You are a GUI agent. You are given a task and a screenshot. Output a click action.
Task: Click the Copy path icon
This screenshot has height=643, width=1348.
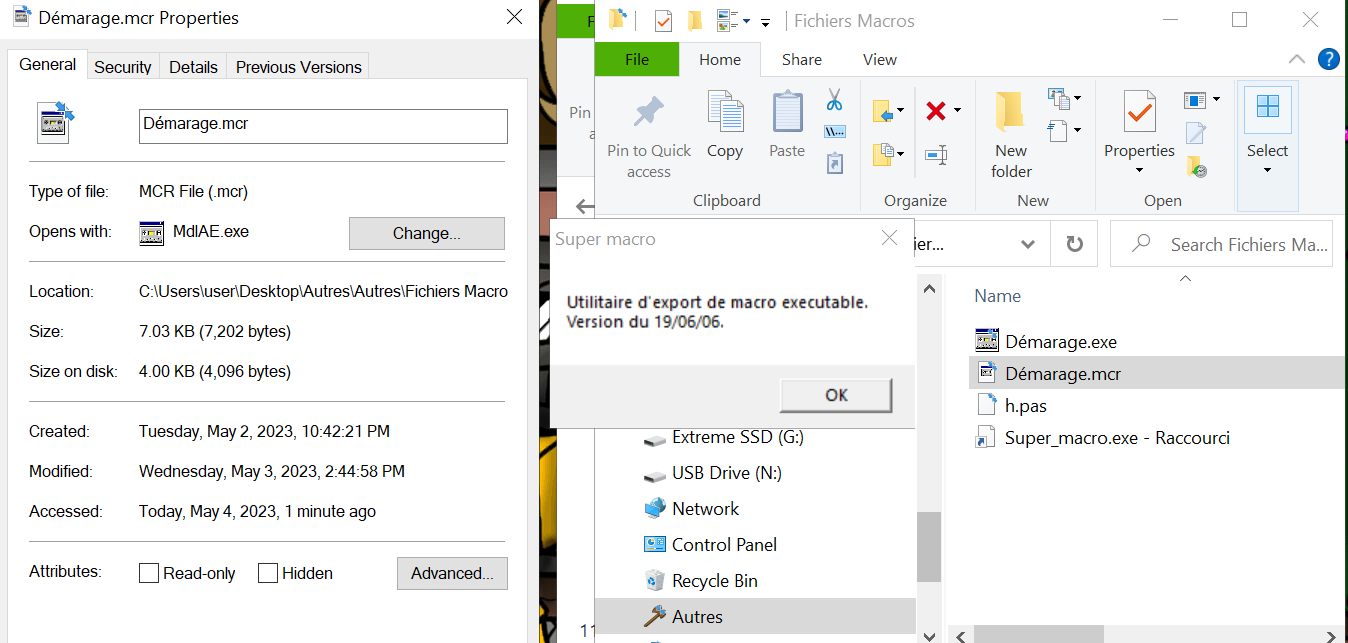click(x=835, y=131)
